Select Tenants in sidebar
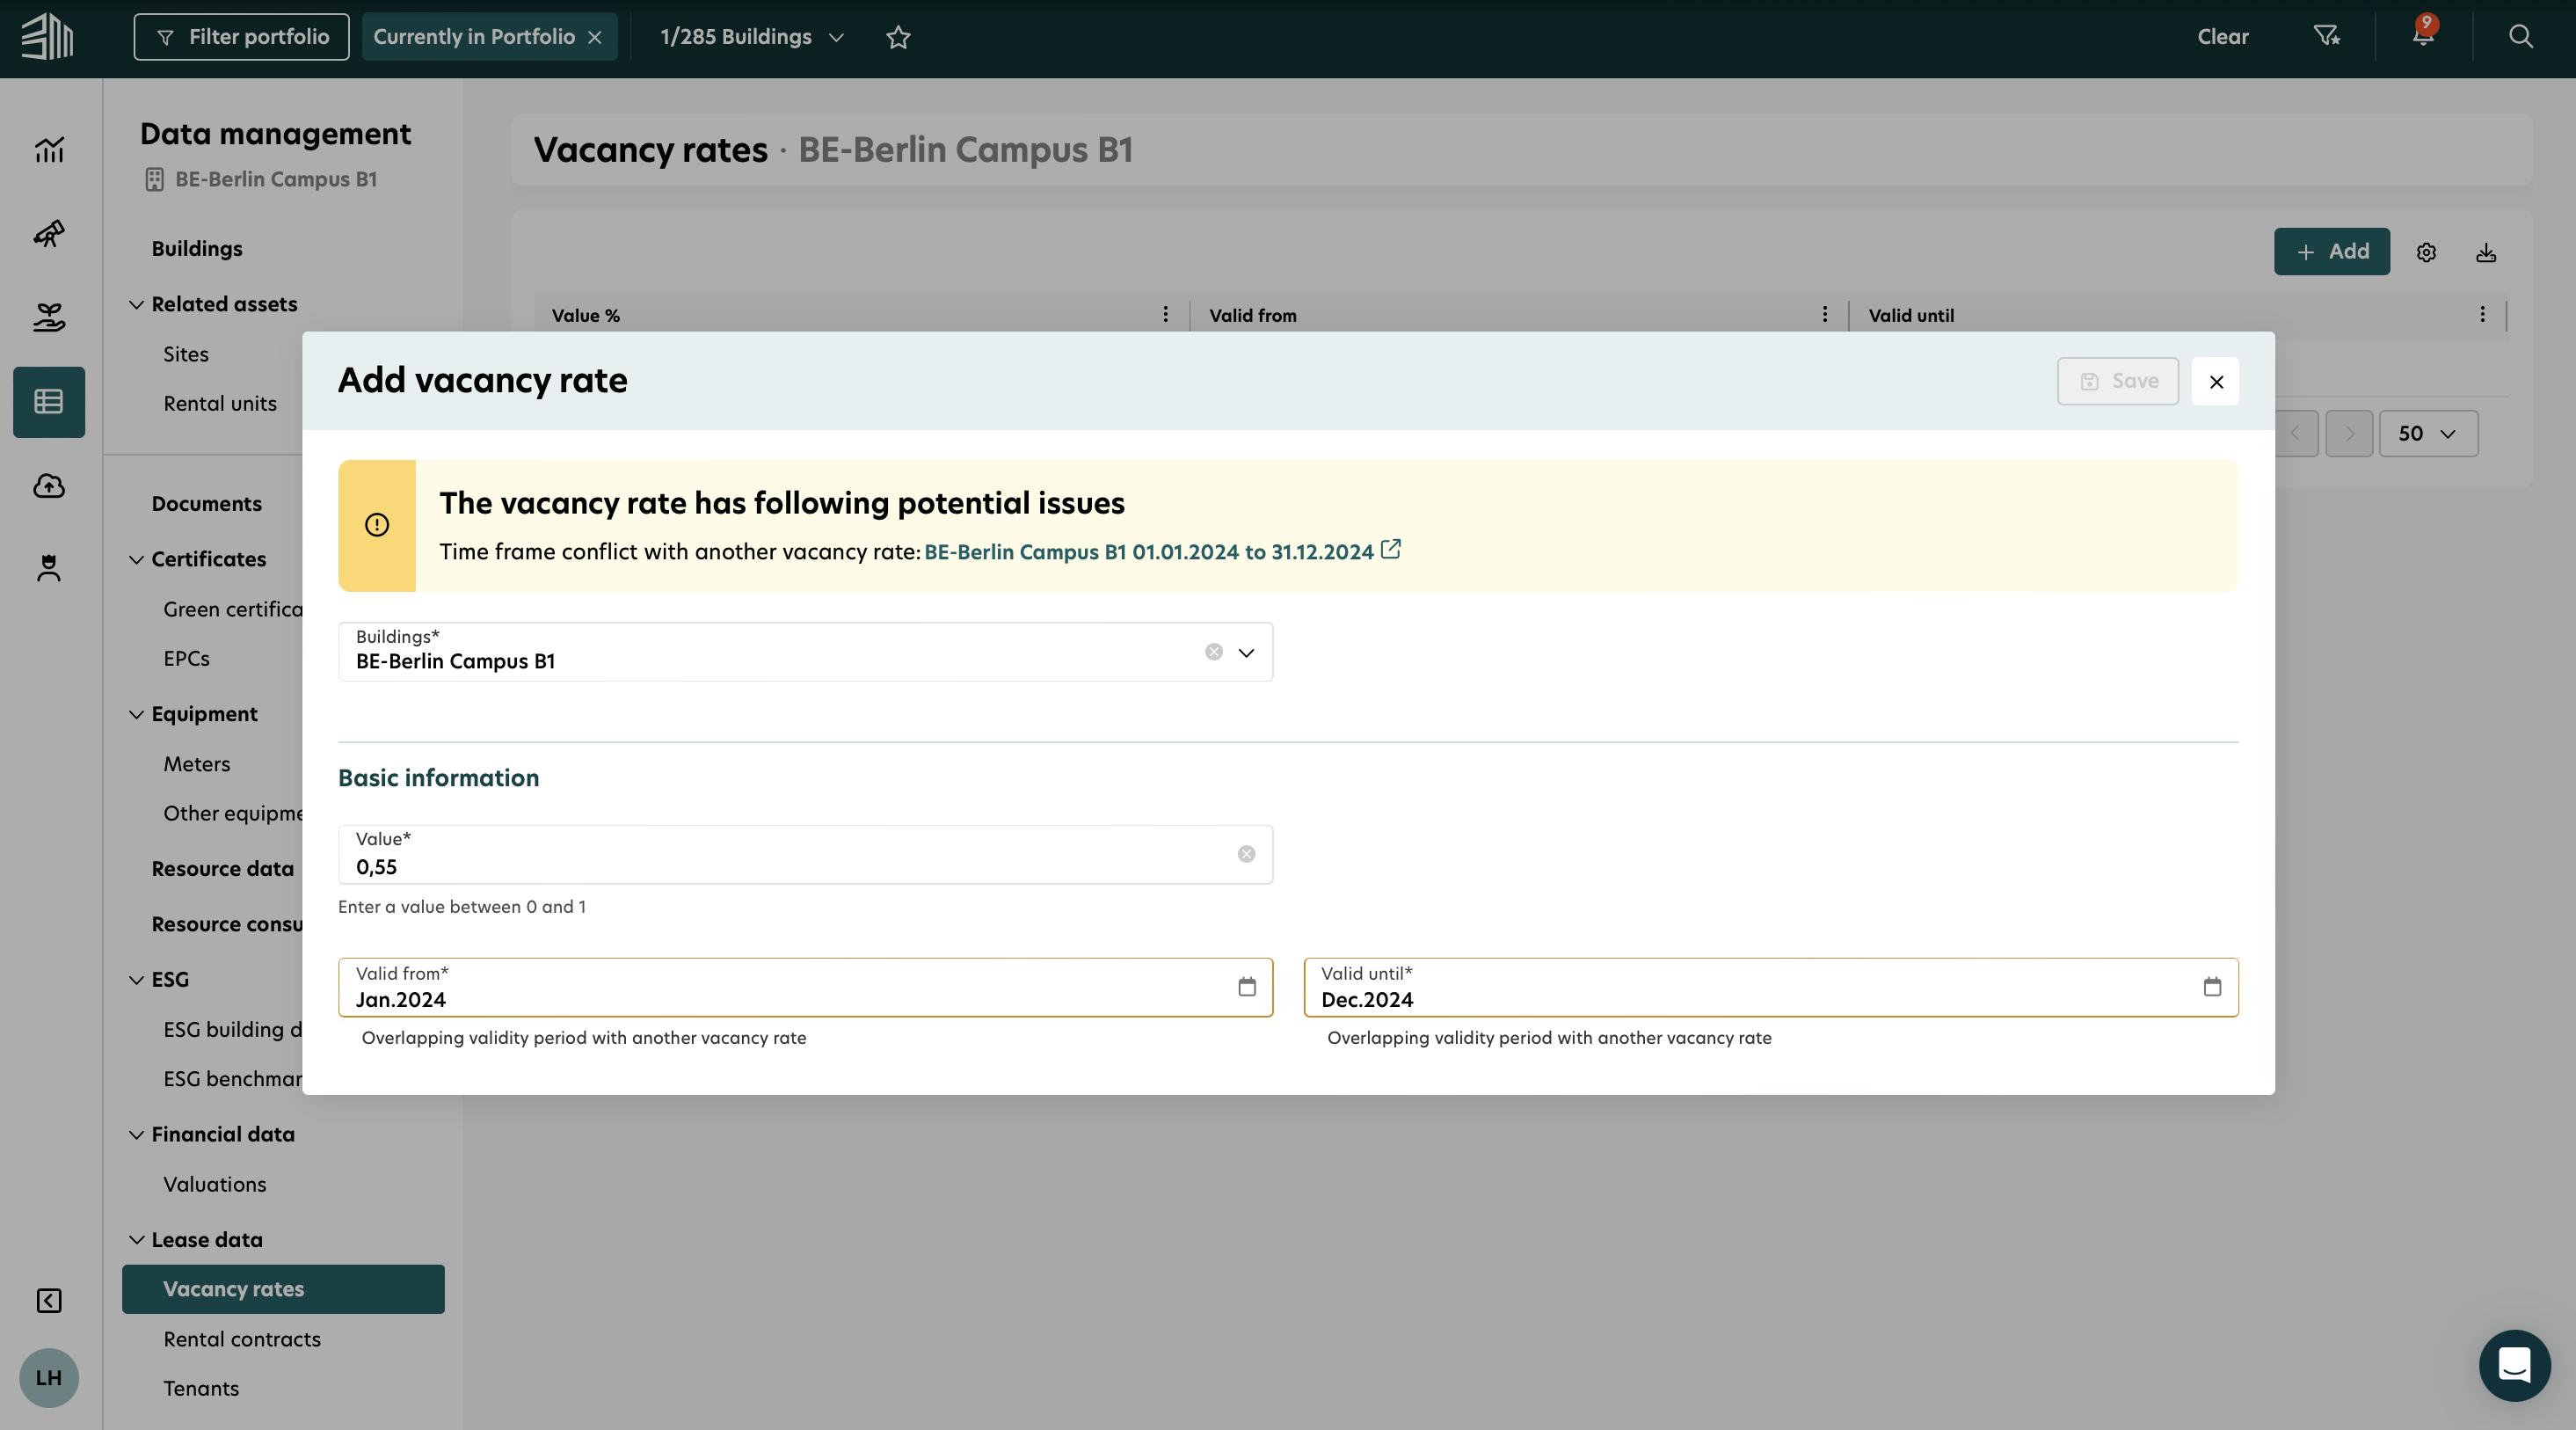 point(201,1388)
